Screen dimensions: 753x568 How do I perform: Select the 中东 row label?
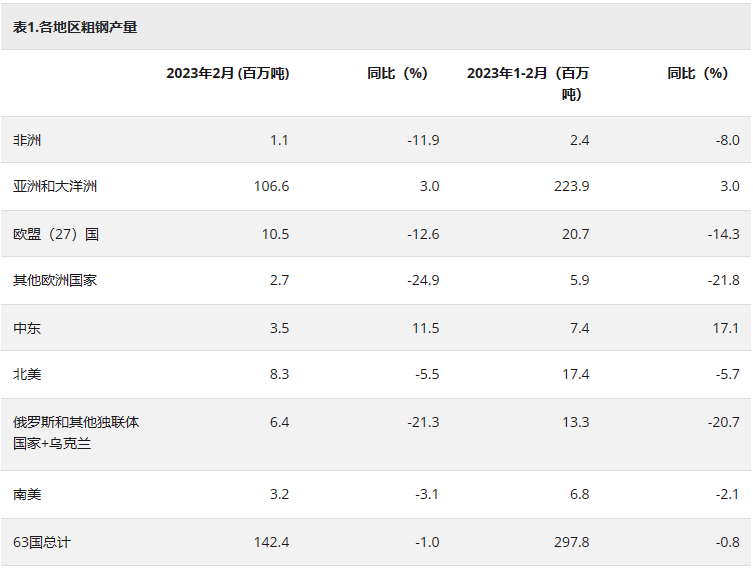point(28,328)
